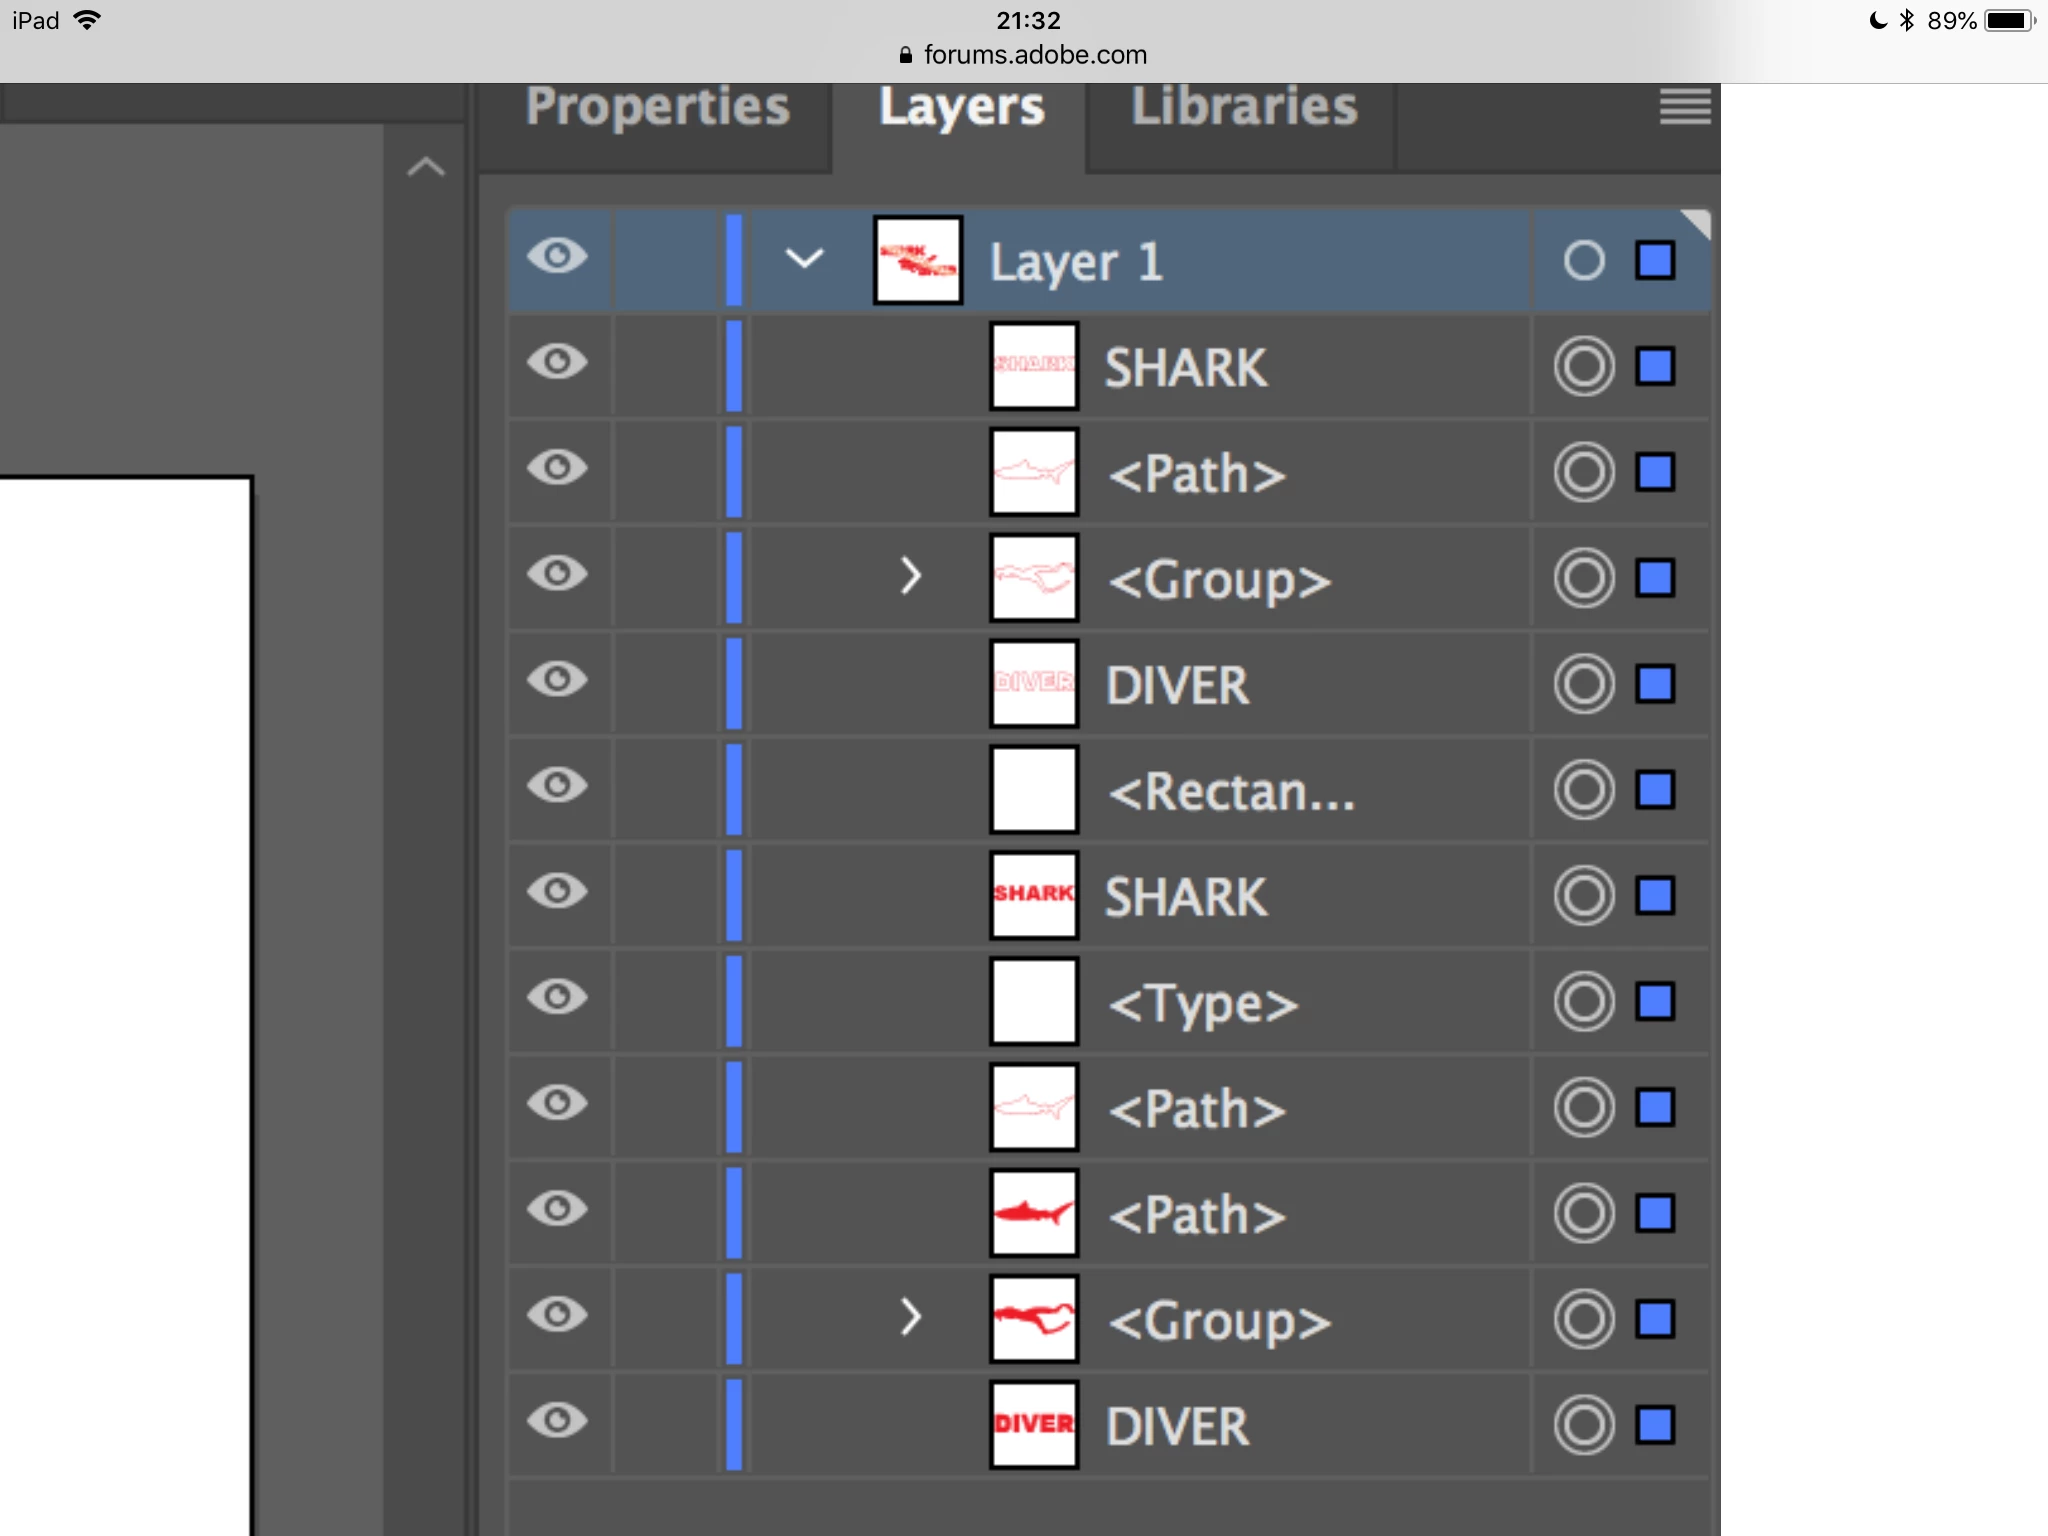Image resolution: width=2048 pixels, height=1536 pixels.
Task: Click the target icon on the Rectangle row
Action: (1584, 790)
